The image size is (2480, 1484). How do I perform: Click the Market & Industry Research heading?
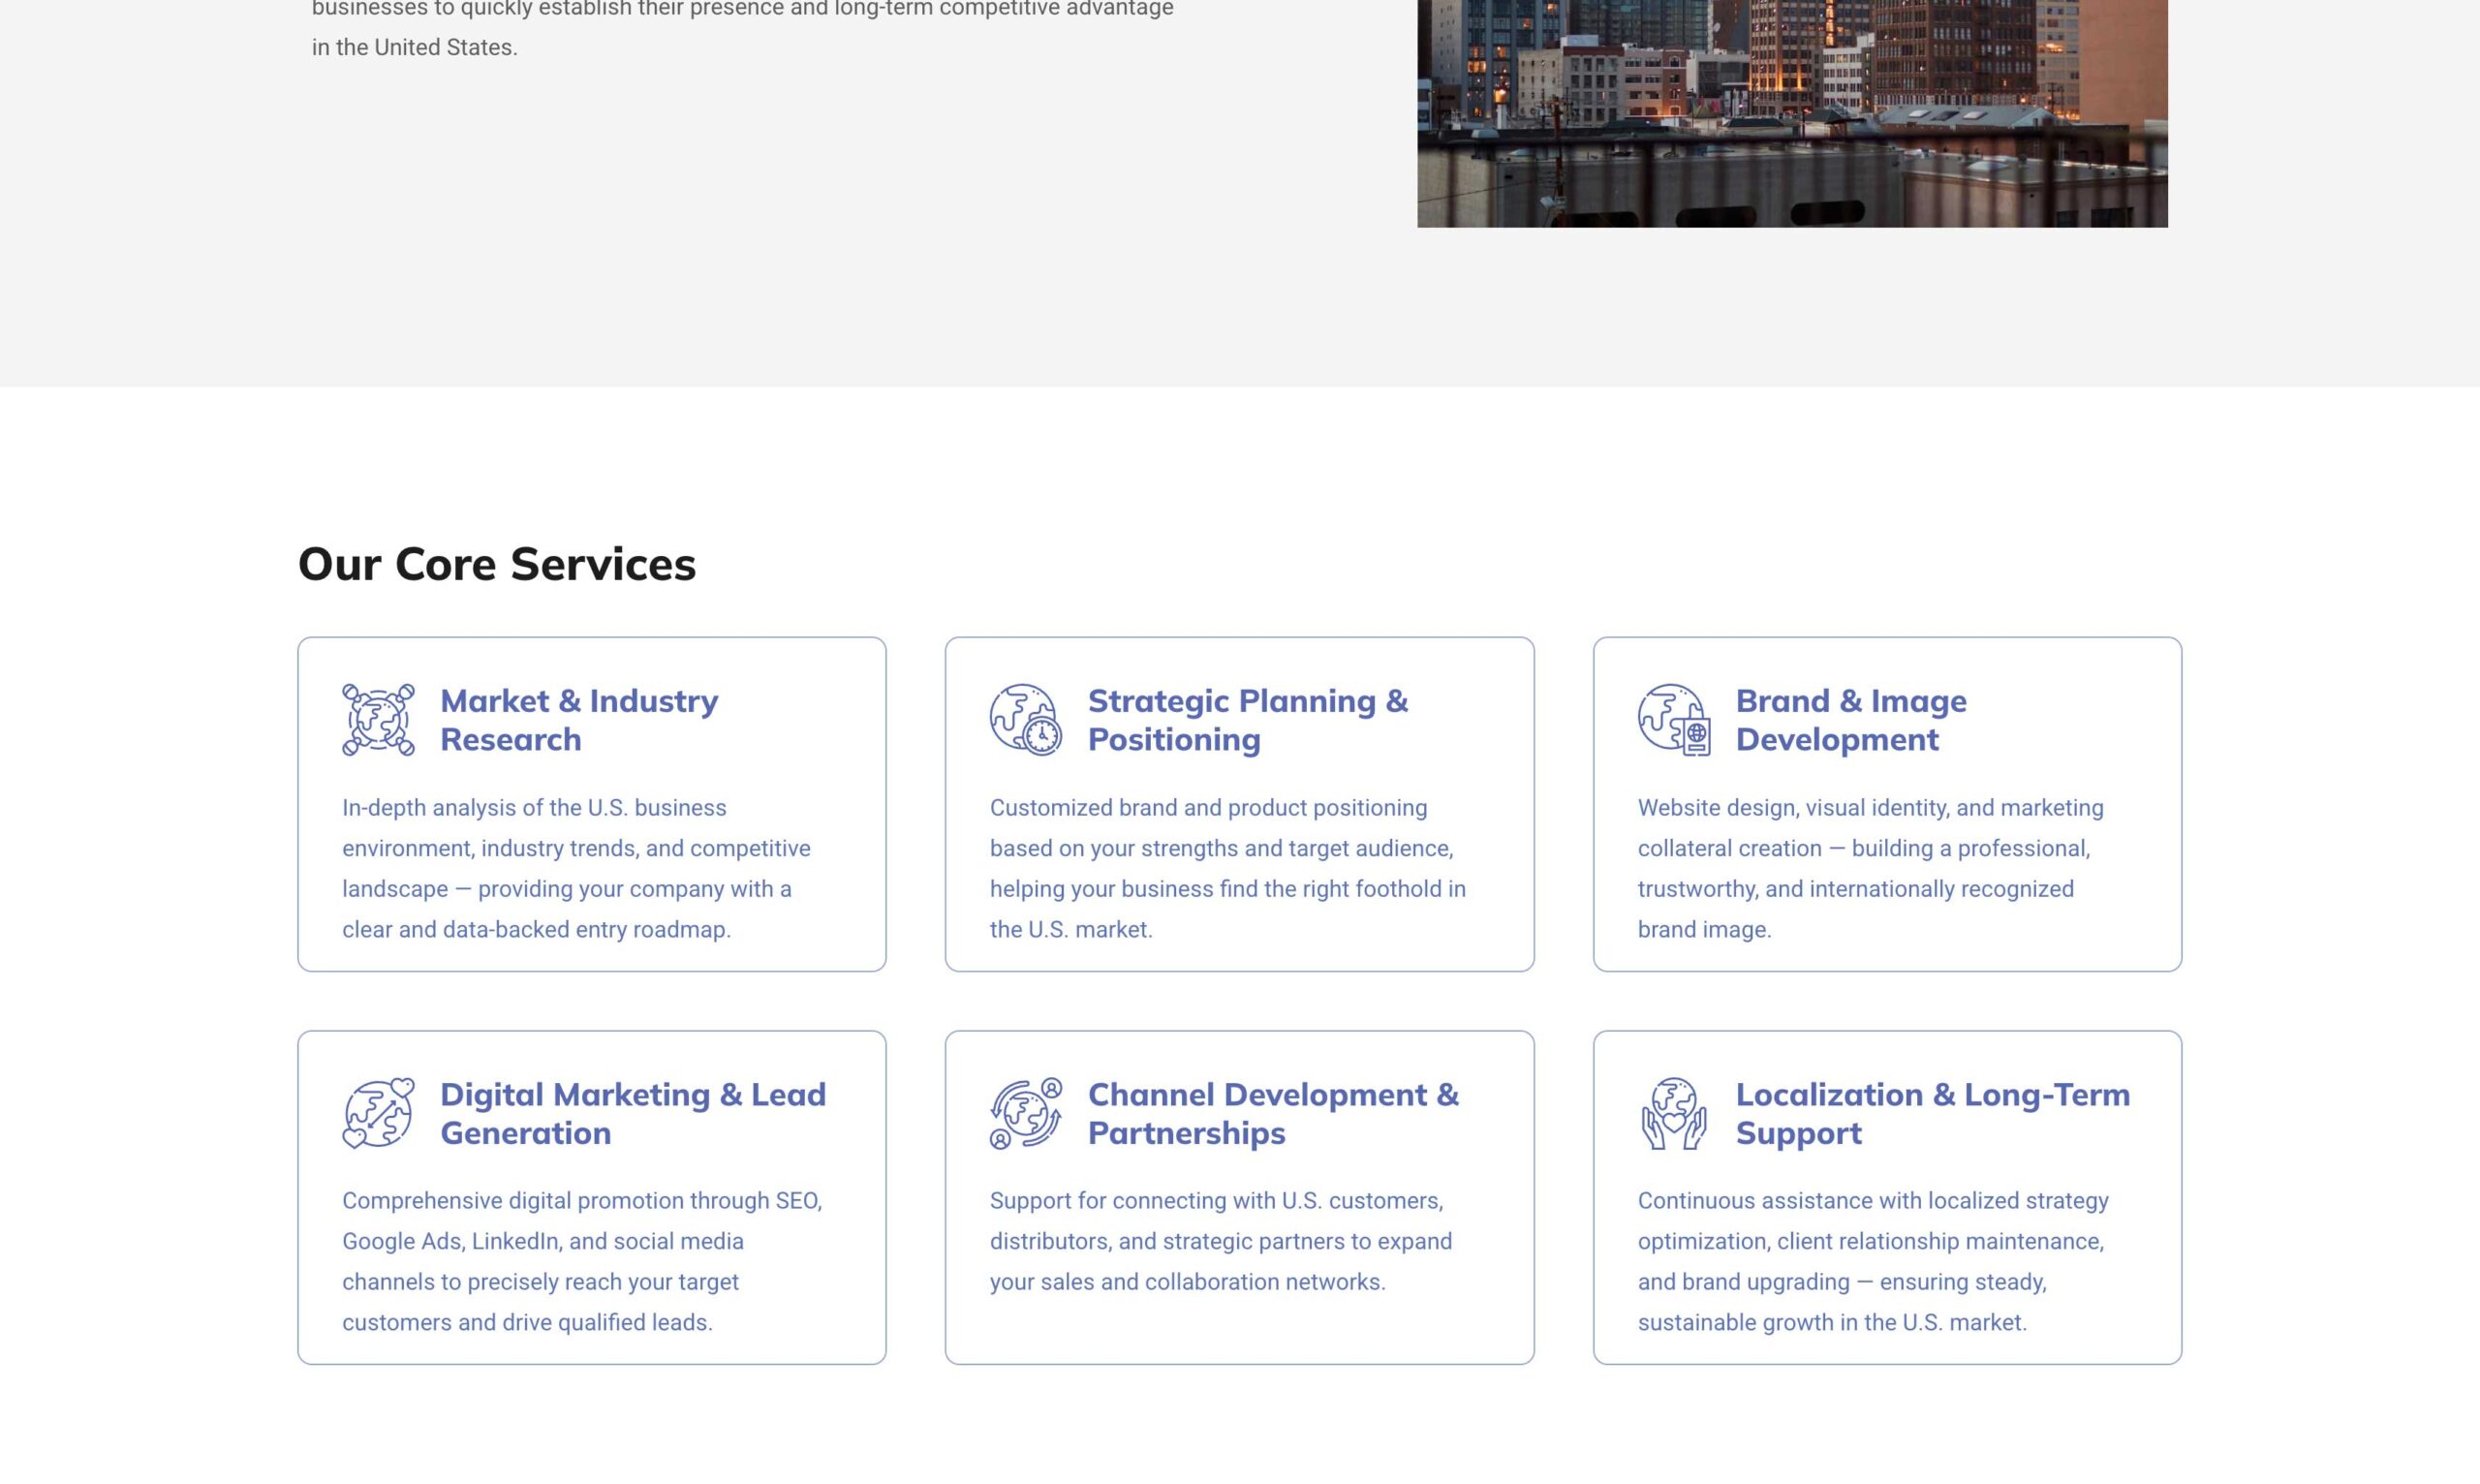click(579, 719)
